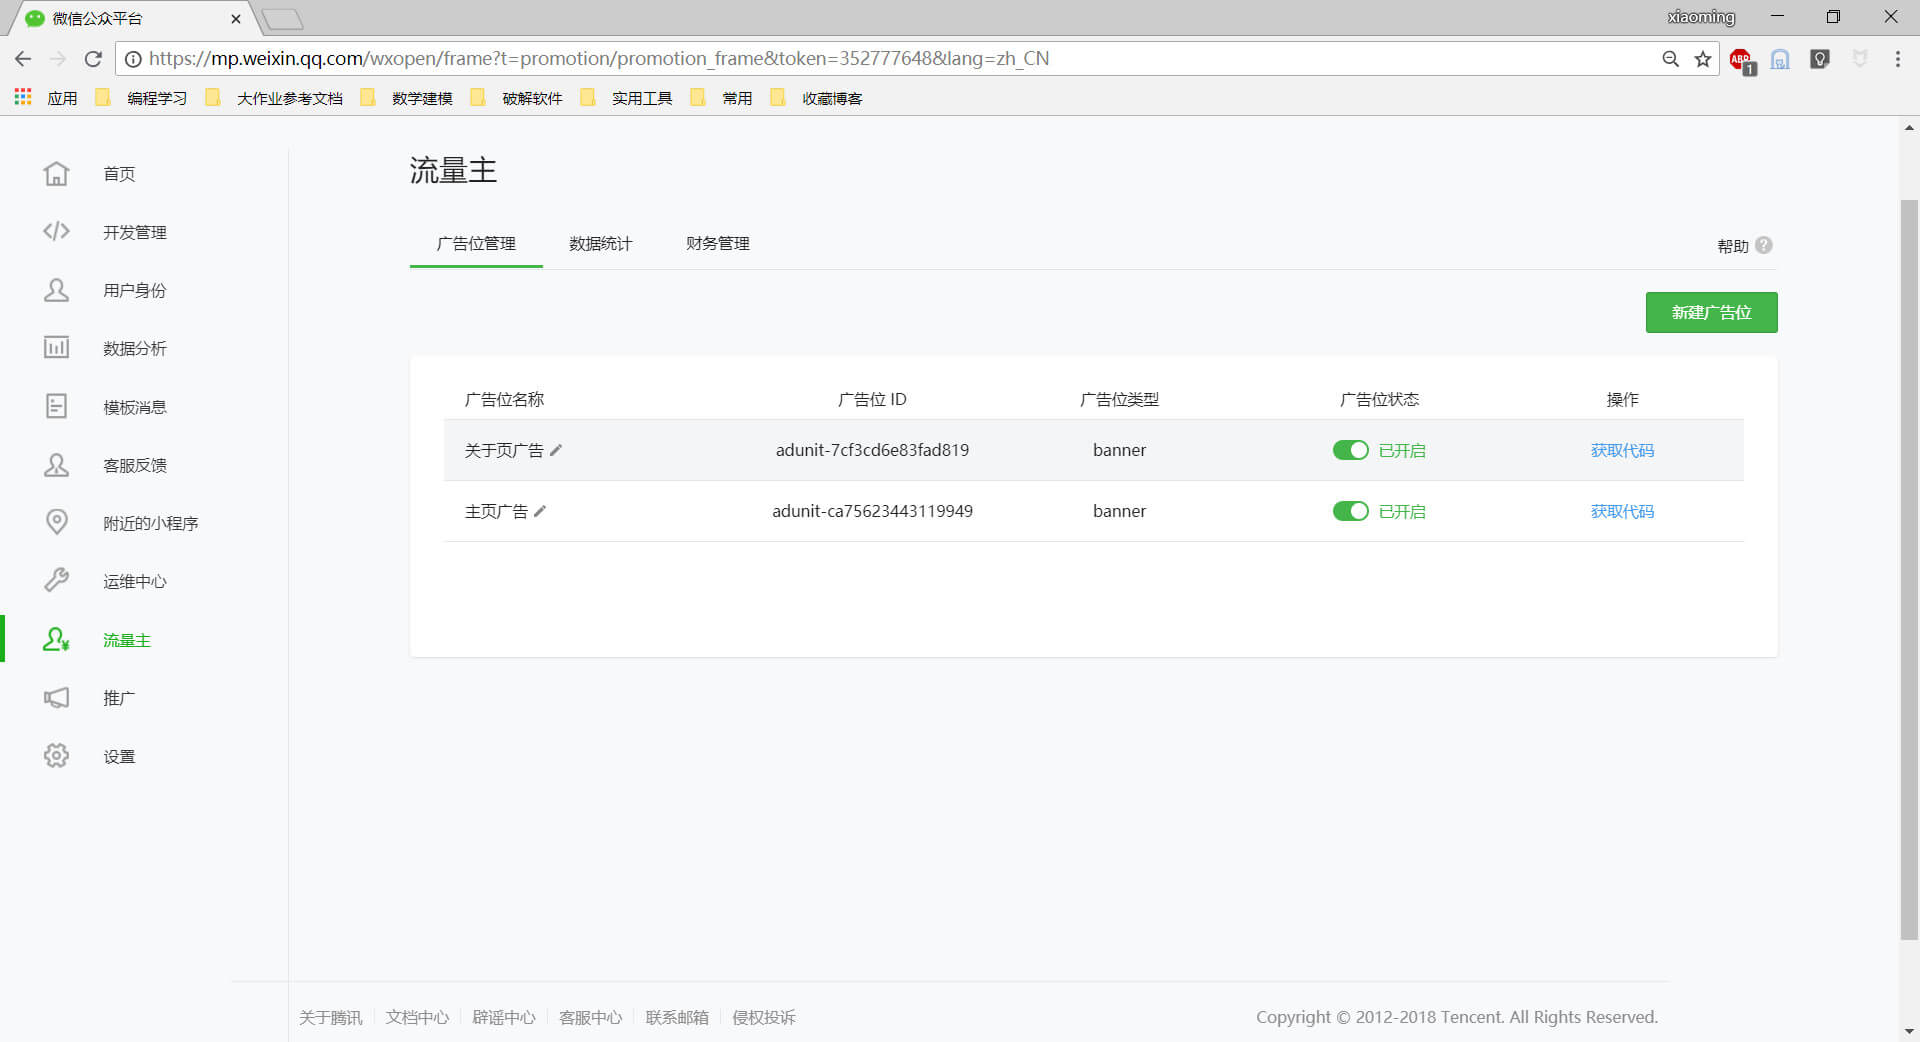Open 常用 bookmark folder

721,98
